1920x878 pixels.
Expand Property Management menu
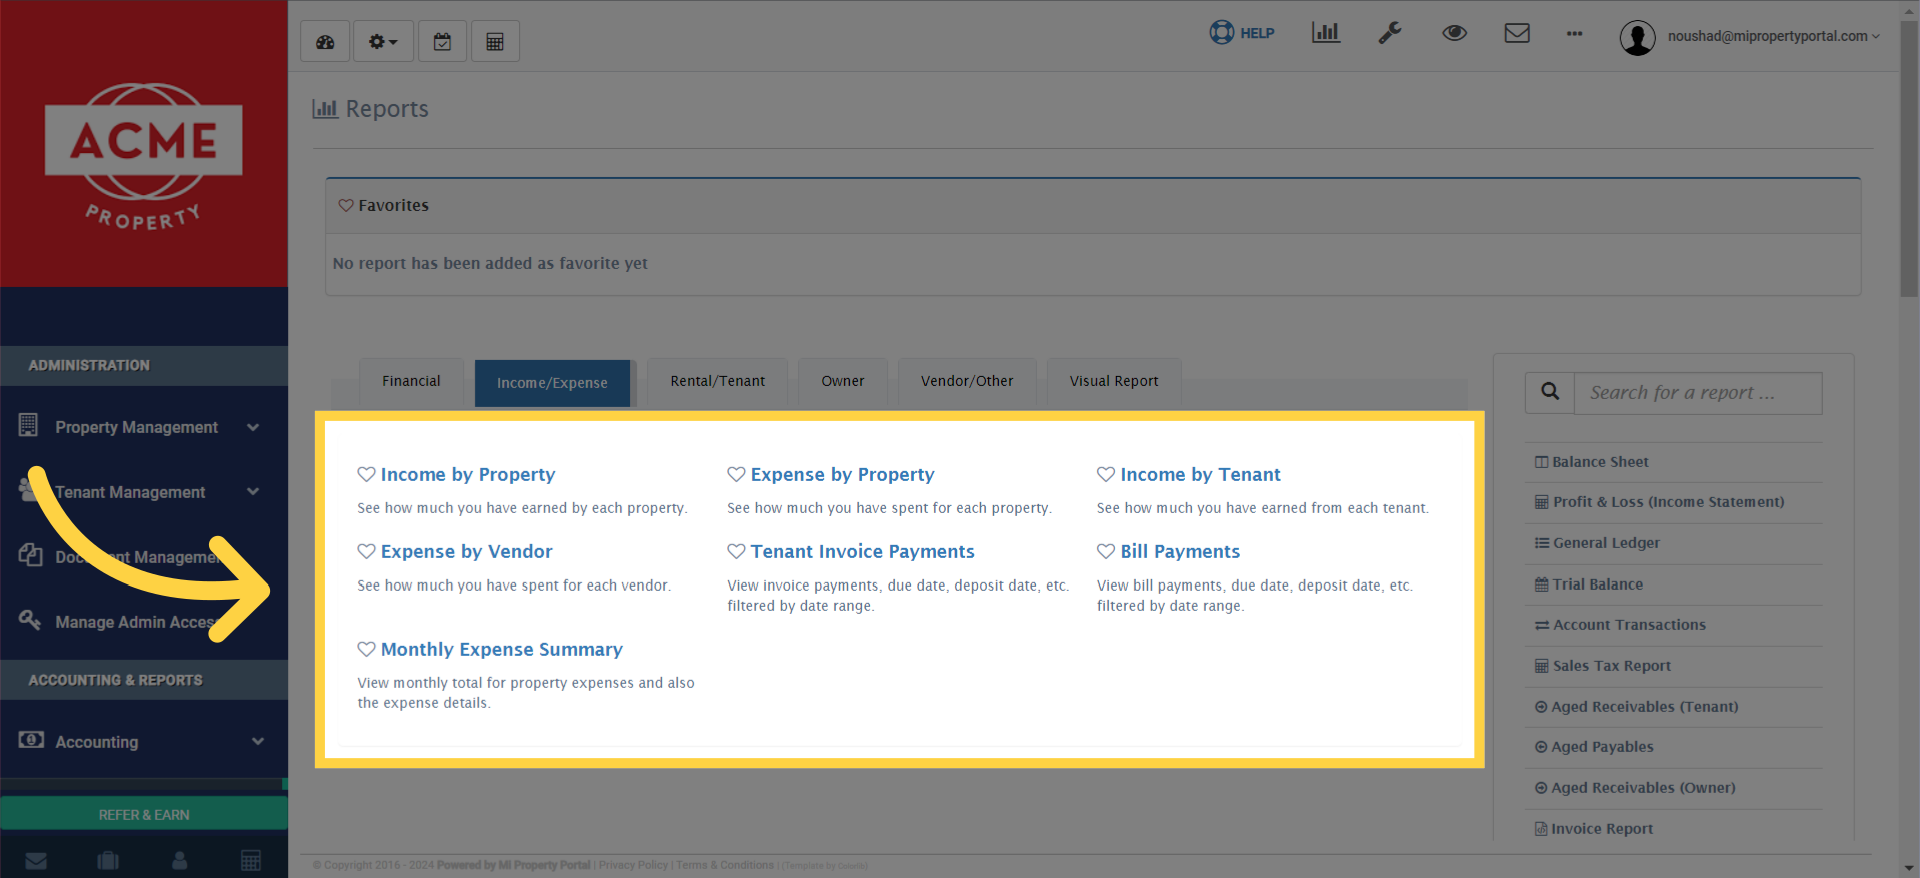(144, 427)
